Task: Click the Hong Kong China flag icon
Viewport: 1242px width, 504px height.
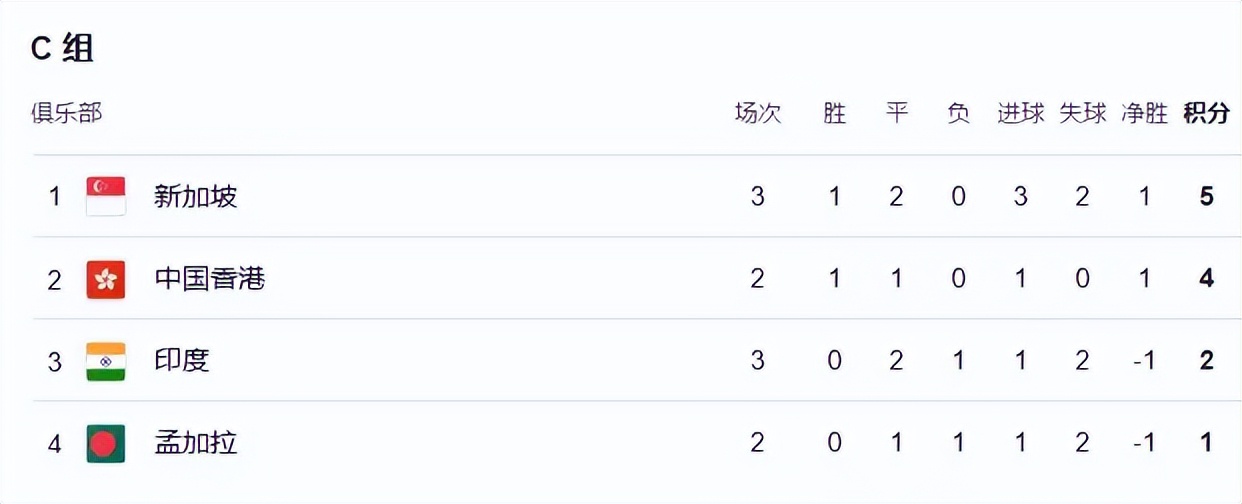Action: coord(106,278)
